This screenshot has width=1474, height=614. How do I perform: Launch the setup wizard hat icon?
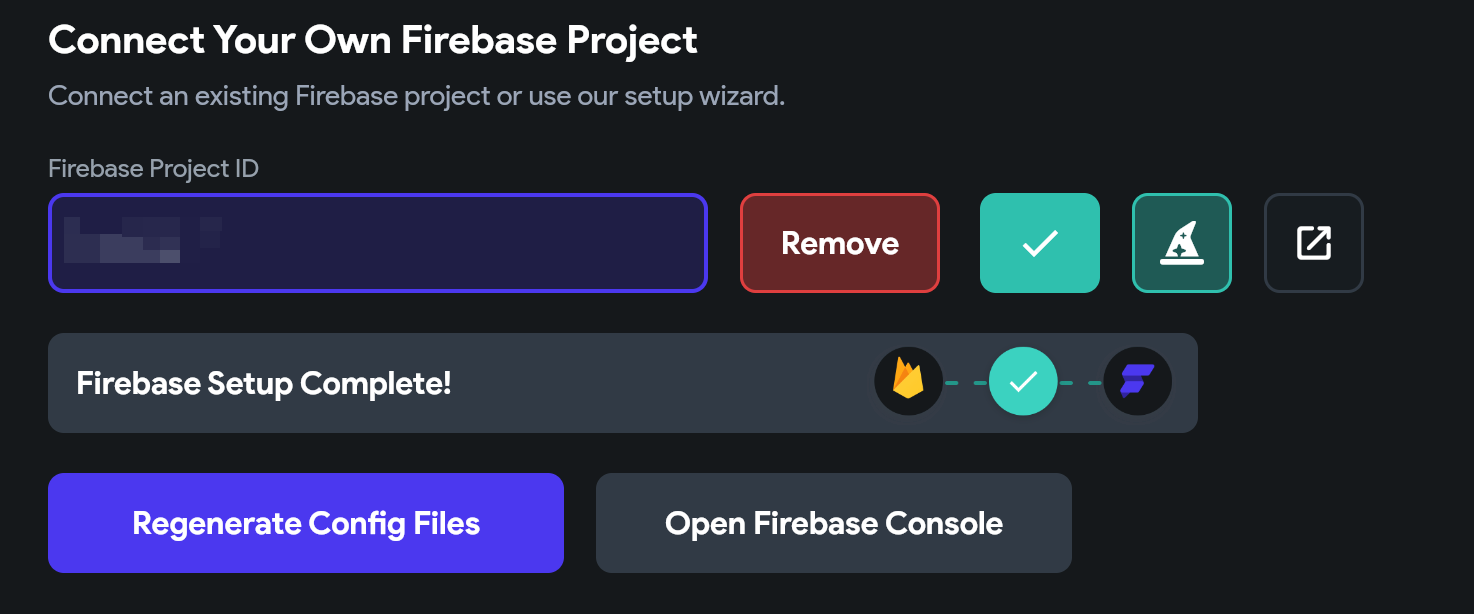tap(1182, 243)
